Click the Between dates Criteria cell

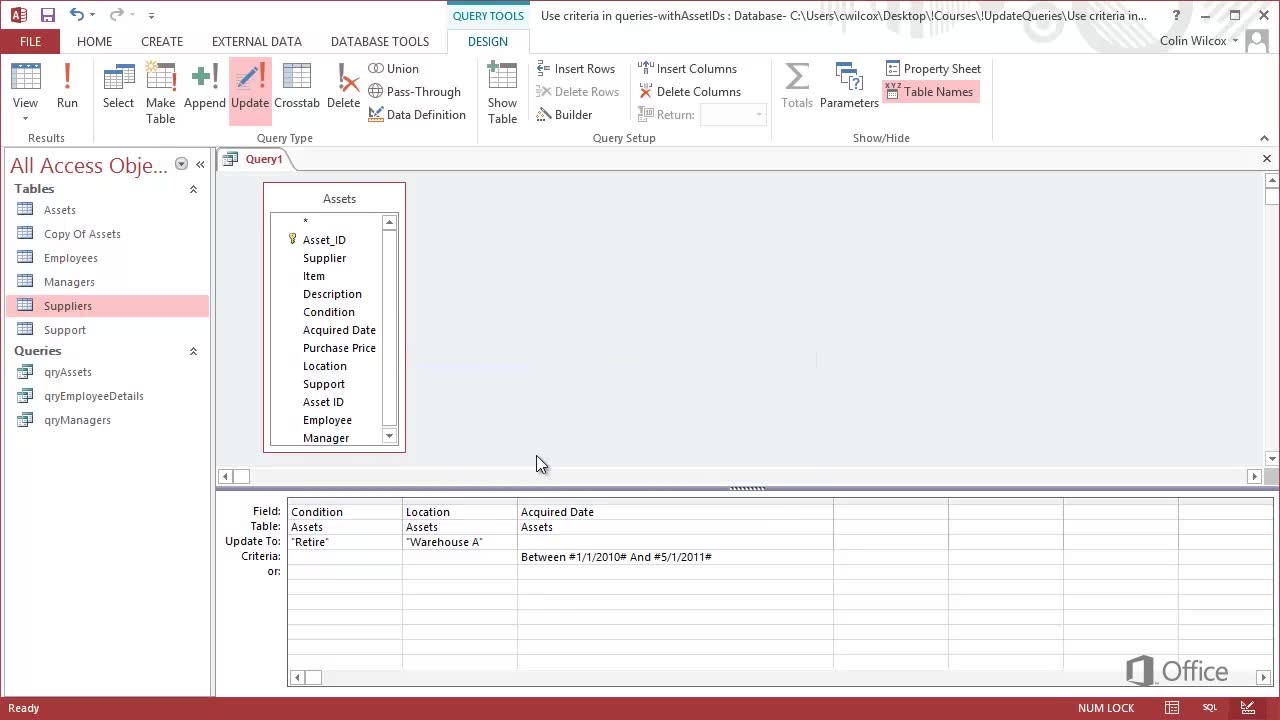pos(675,557)
